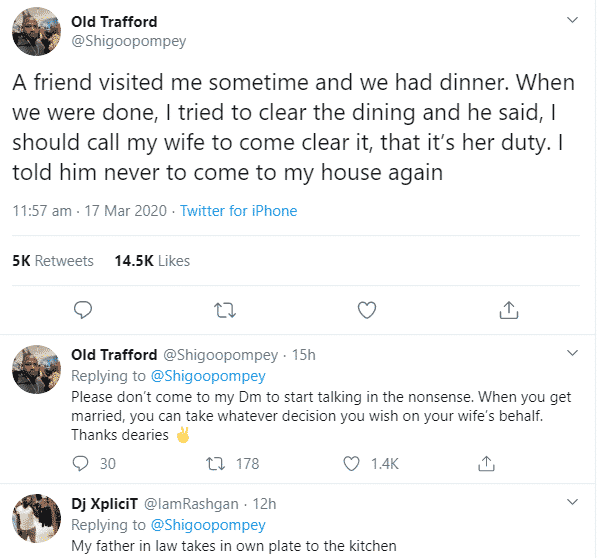Retweet the main Old Trafford tweet
This screenshot has height=558, width=597.
point(225,310)
